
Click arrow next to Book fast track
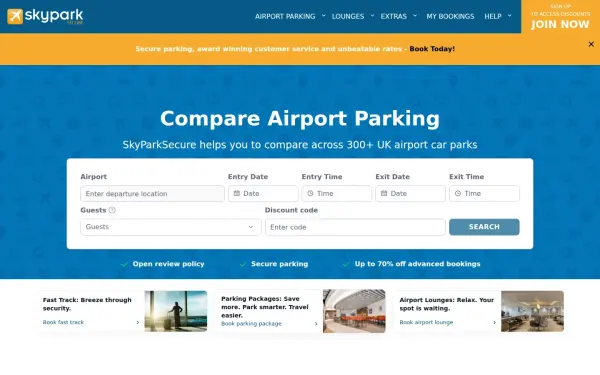[138, 323]
